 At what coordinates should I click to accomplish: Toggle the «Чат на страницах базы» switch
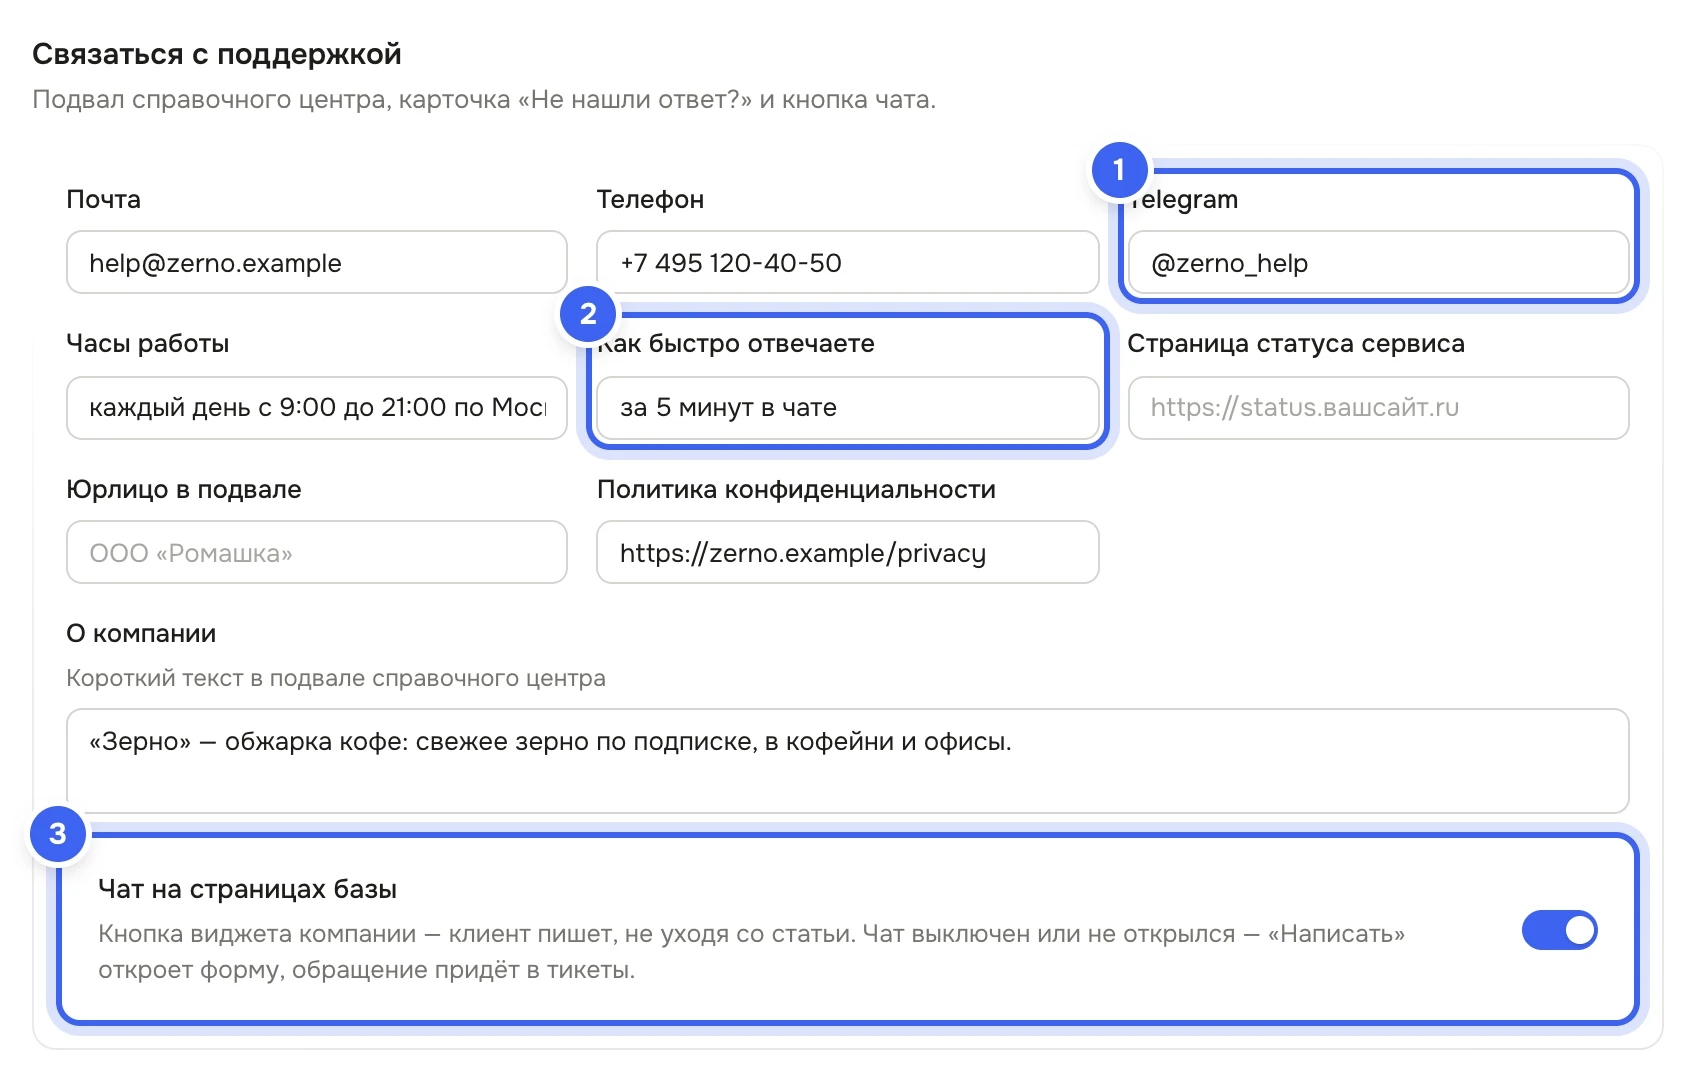[x=1559, y=930]
